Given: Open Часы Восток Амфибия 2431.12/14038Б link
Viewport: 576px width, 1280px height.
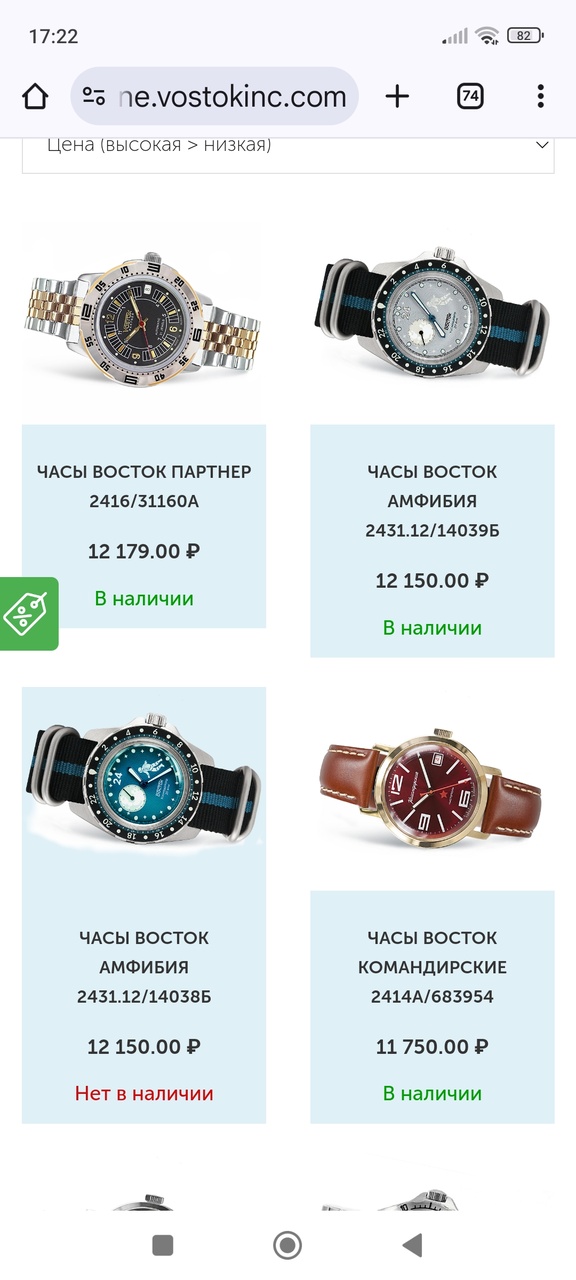Looking at the screenshot, I should pyautogui.click(x=144, y=967).
